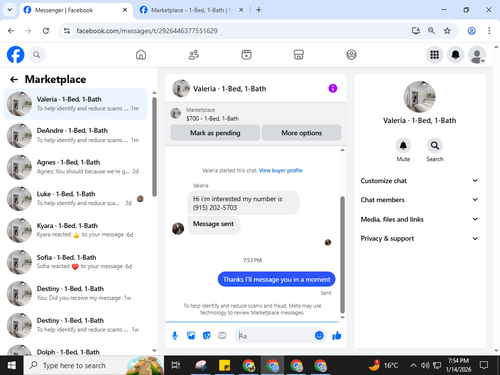500x375 pixels.
Task: Open the Marketplace storefront icon in top nav
Action: tap(299, 55)
